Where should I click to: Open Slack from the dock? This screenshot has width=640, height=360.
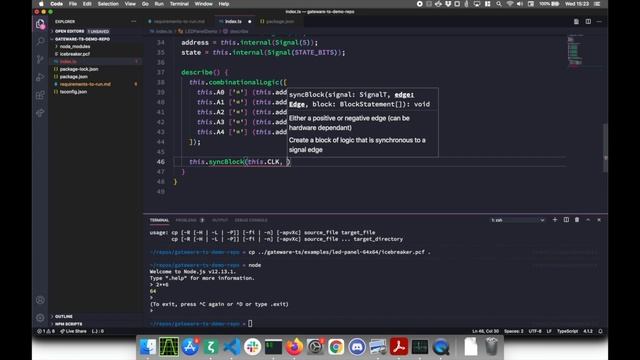coord(252,347)
